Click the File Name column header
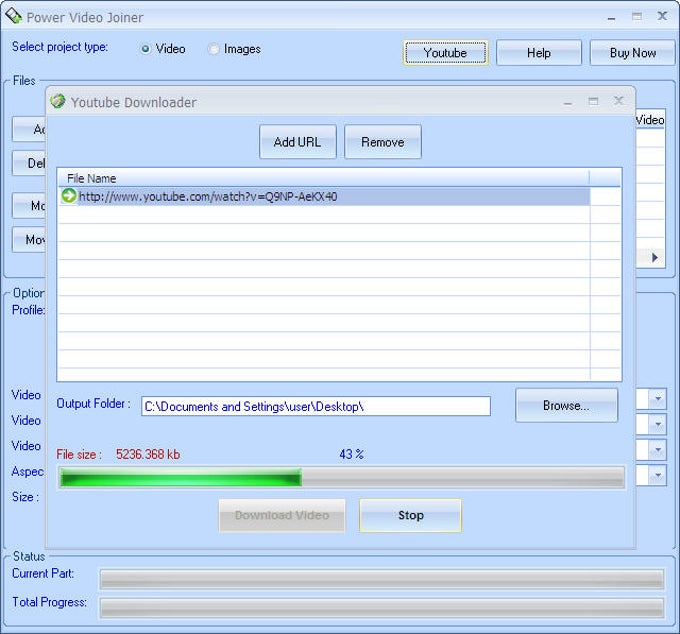 (324, 178)
